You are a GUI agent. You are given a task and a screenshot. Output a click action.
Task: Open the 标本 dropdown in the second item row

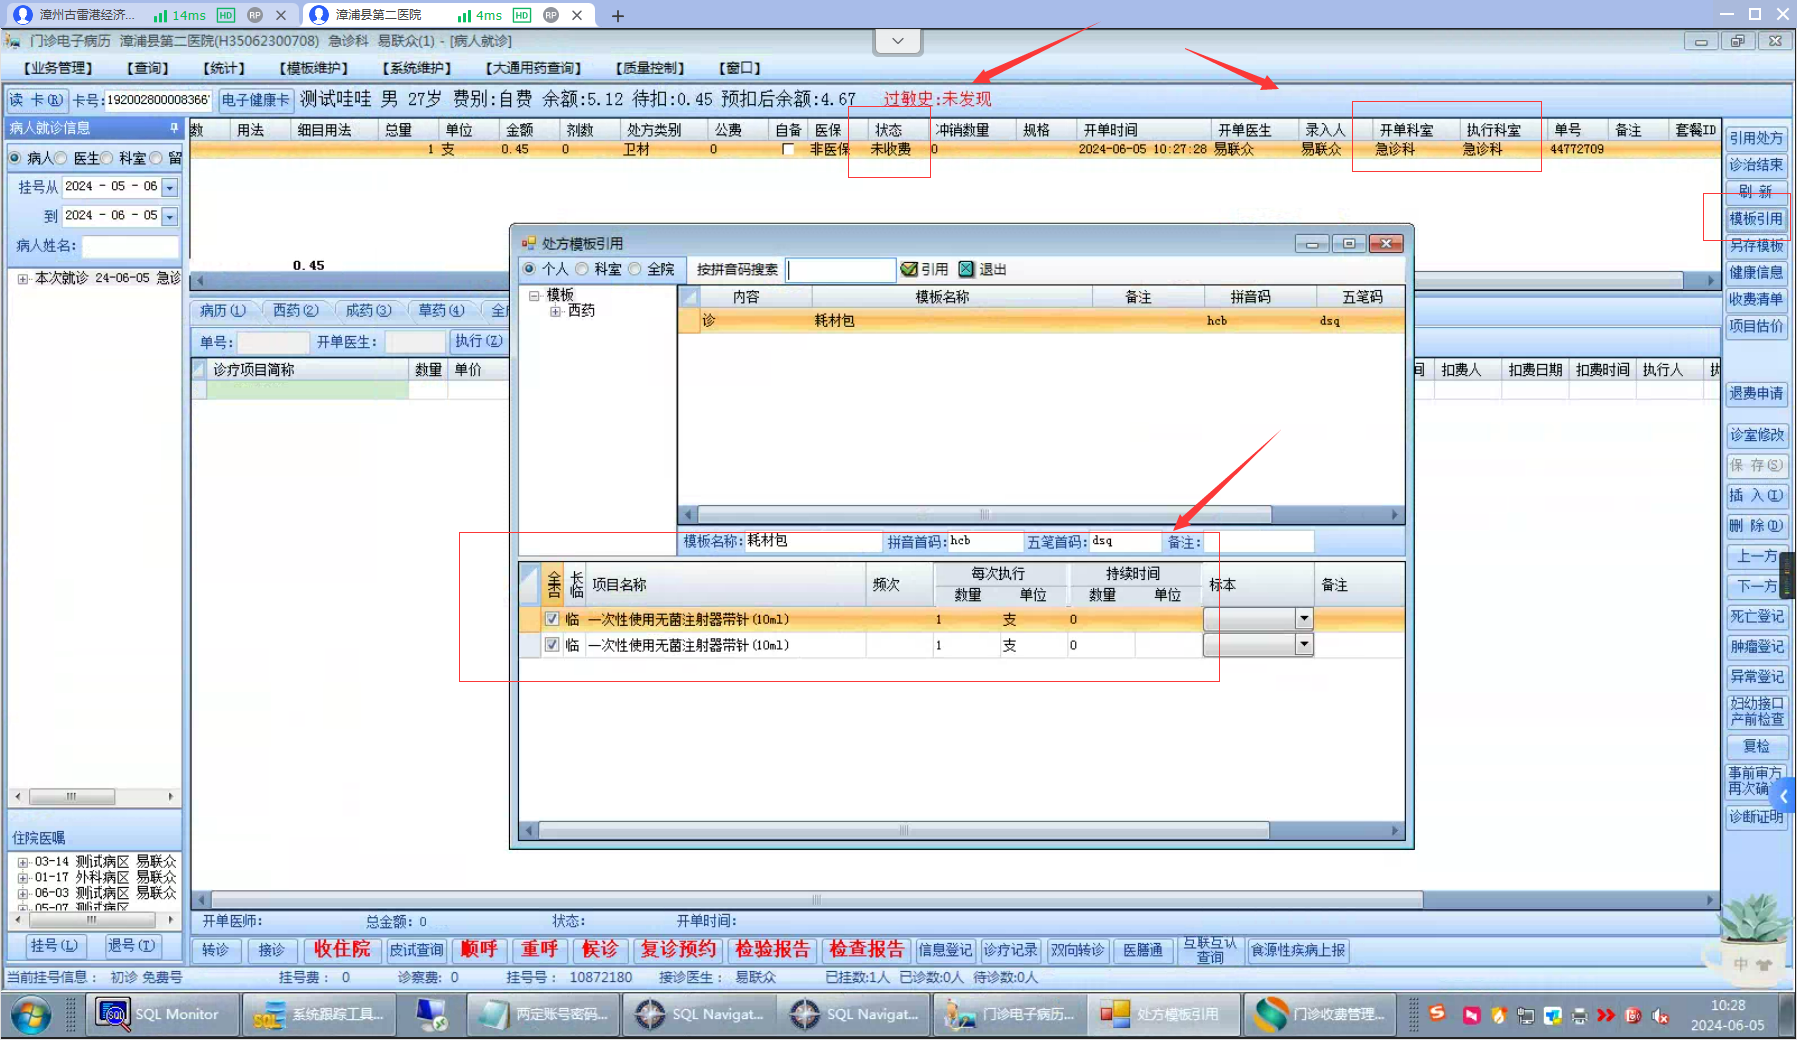pyautogui.click(x=1304, y=645)
